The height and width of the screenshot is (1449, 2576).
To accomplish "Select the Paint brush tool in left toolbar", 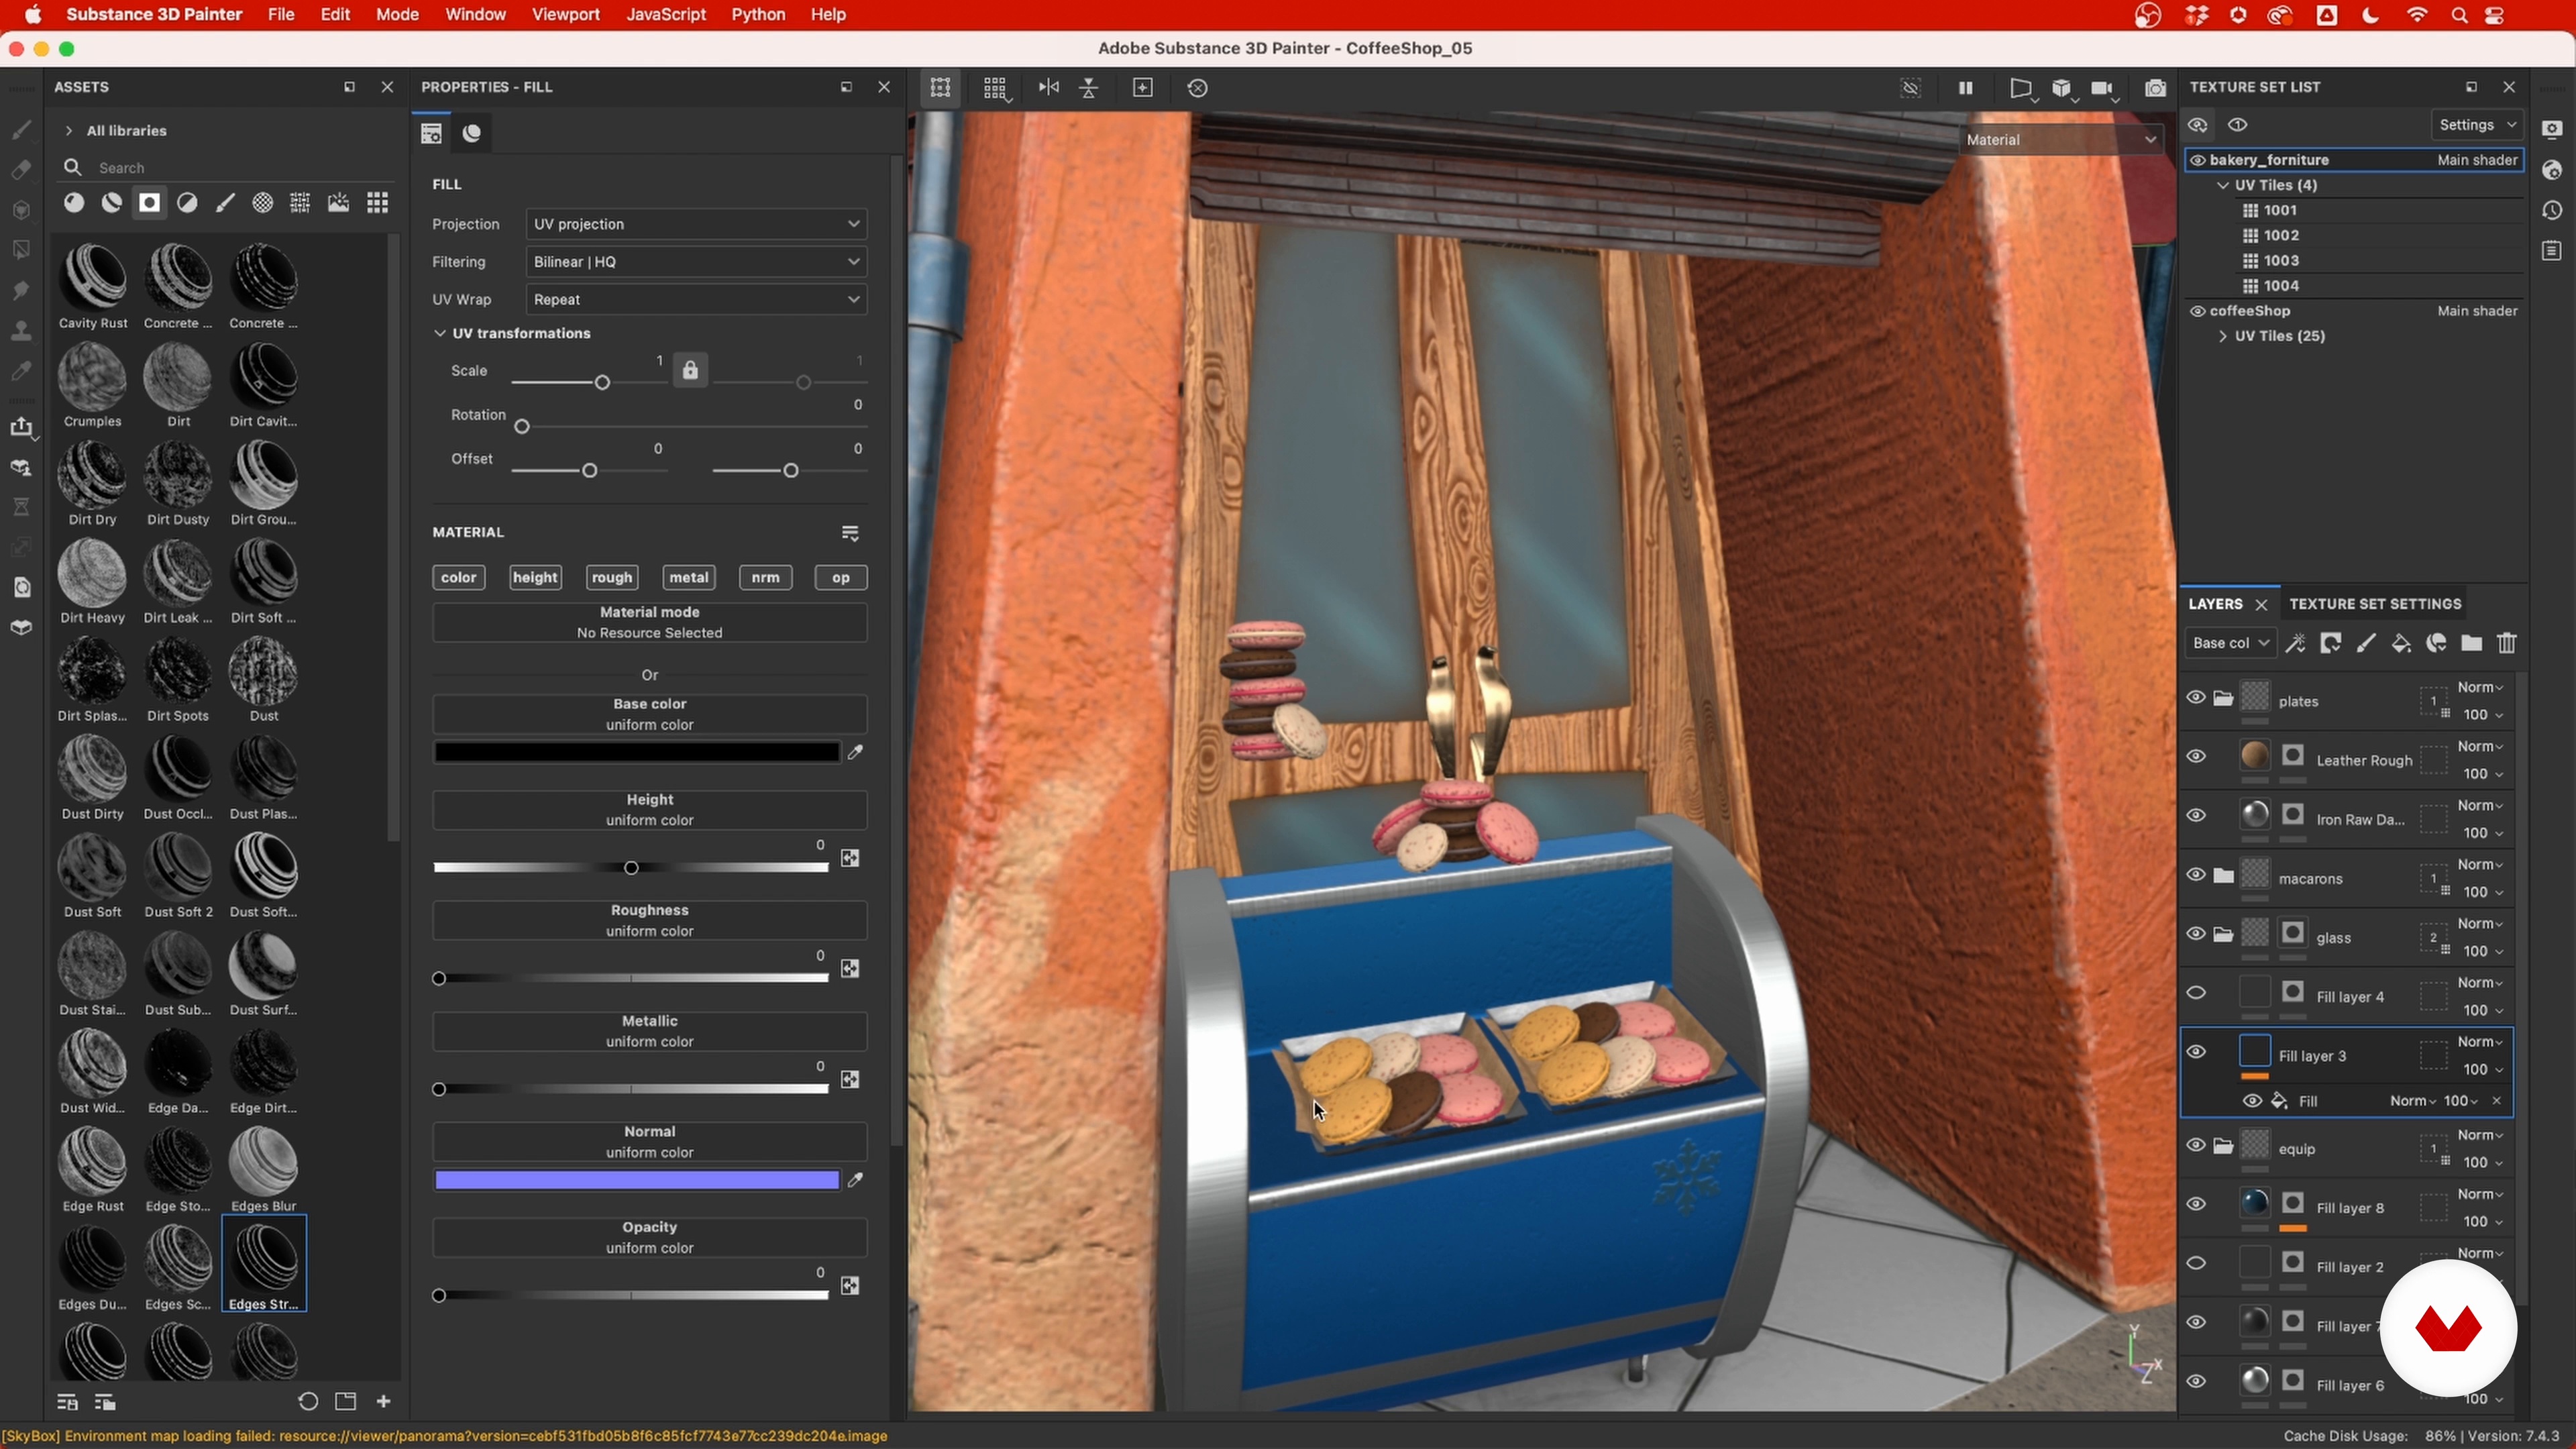I will [21, 130].
